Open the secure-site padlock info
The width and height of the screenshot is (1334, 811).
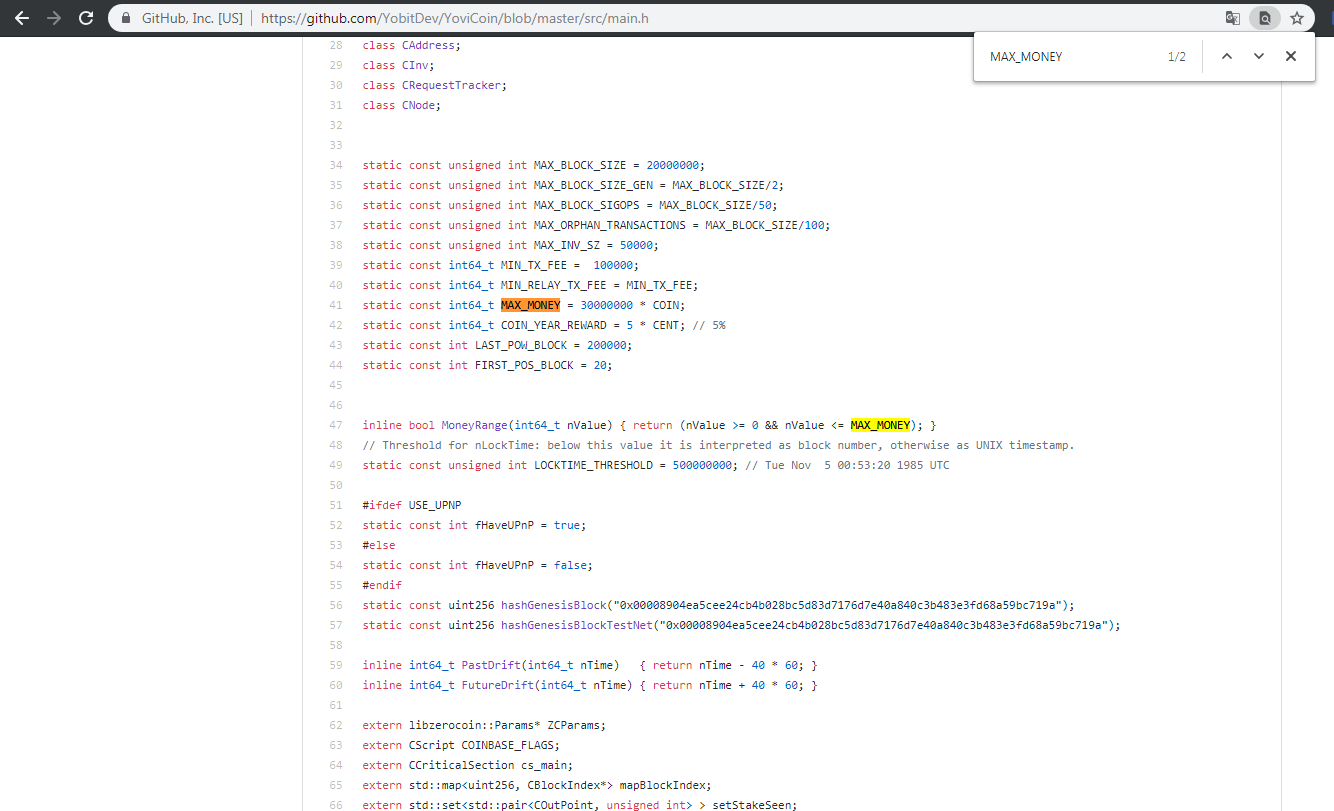coord(125,18)
